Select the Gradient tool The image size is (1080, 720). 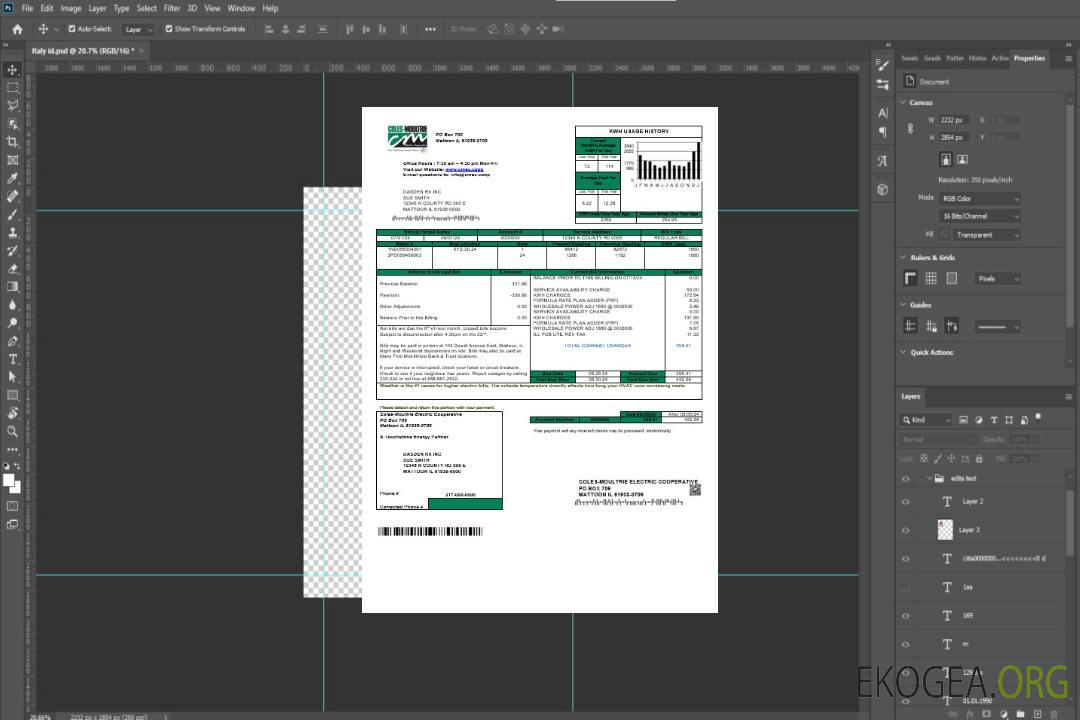(x=12, y=287)
